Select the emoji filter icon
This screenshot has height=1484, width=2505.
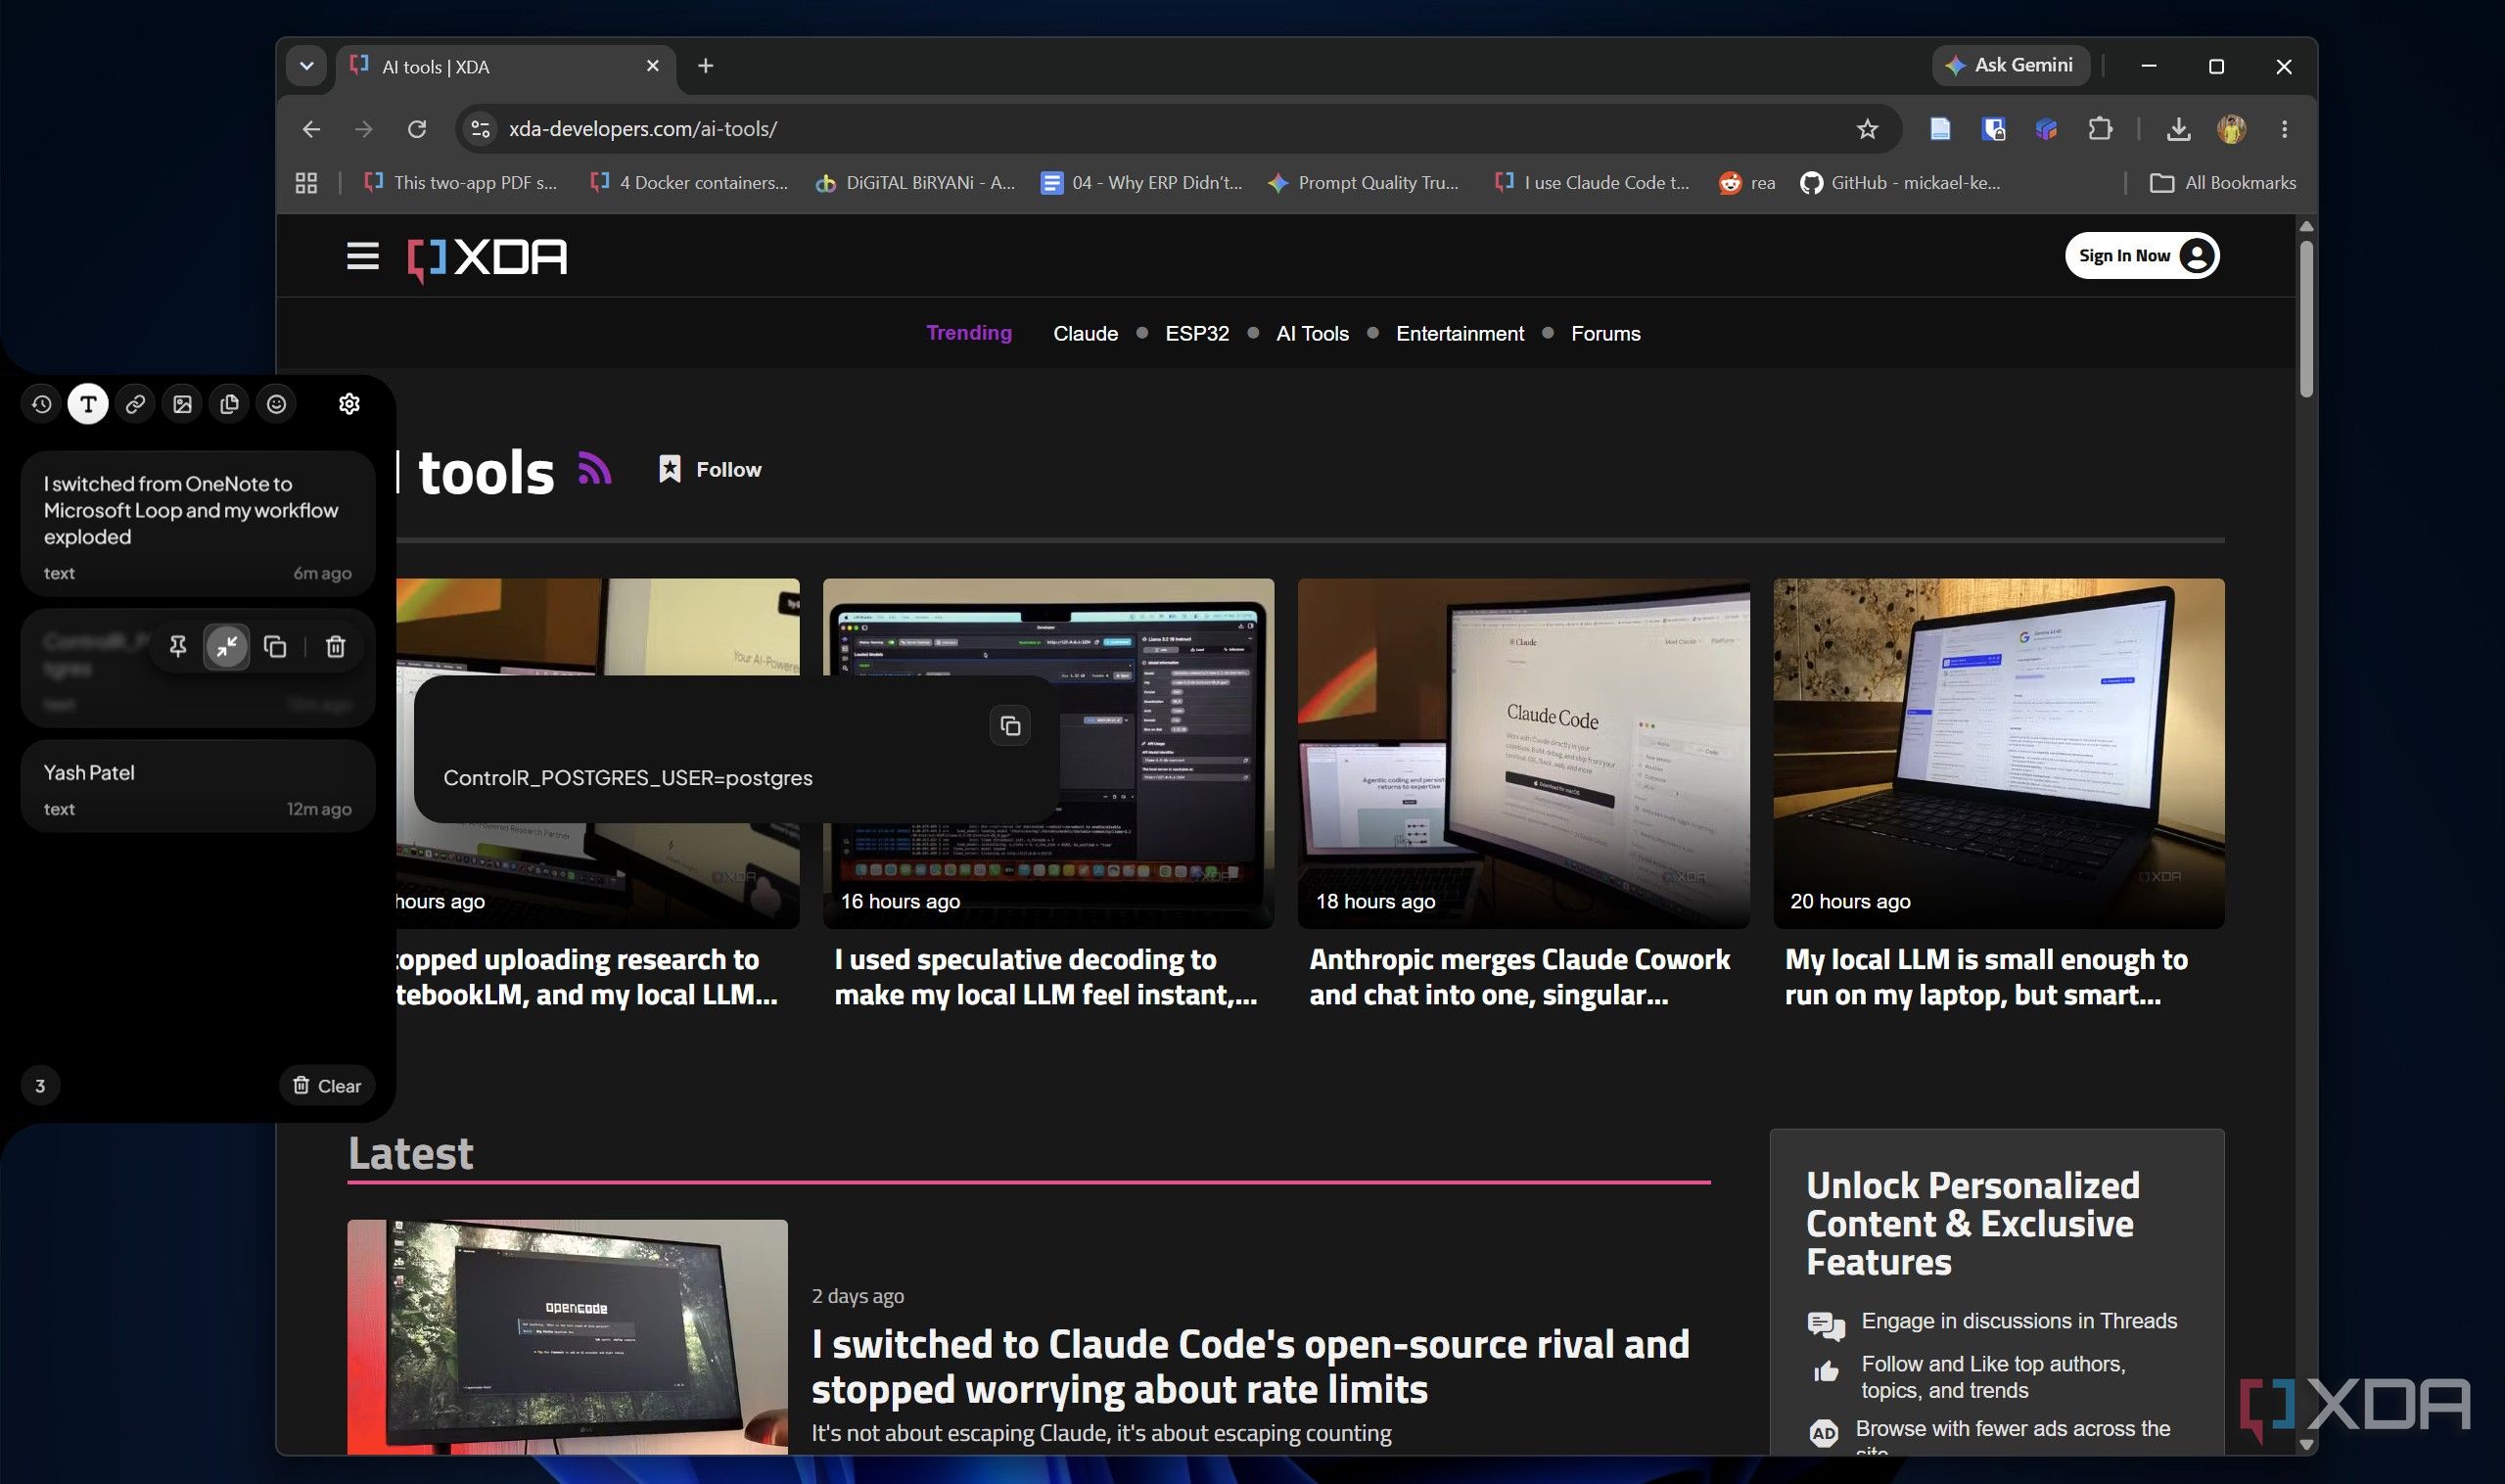pos(276,404)
